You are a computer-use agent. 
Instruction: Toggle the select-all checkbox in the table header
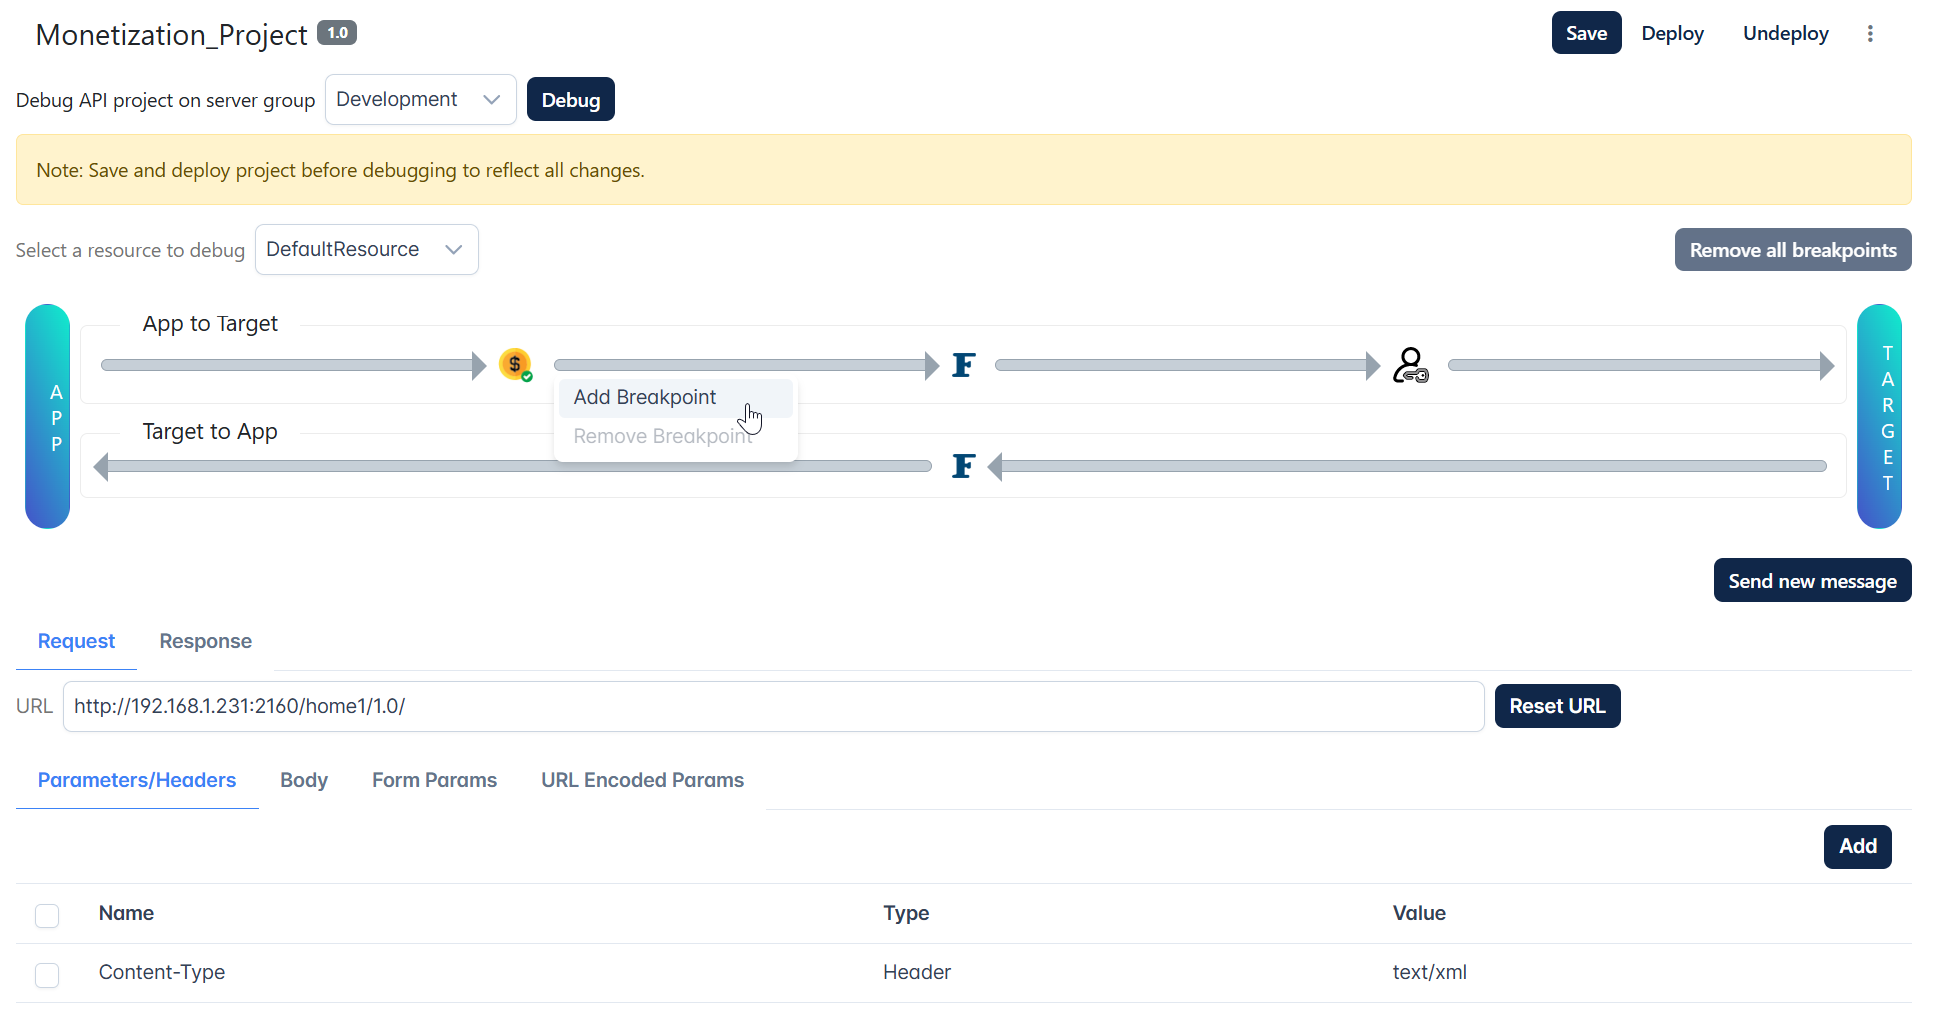coord(47,915)
